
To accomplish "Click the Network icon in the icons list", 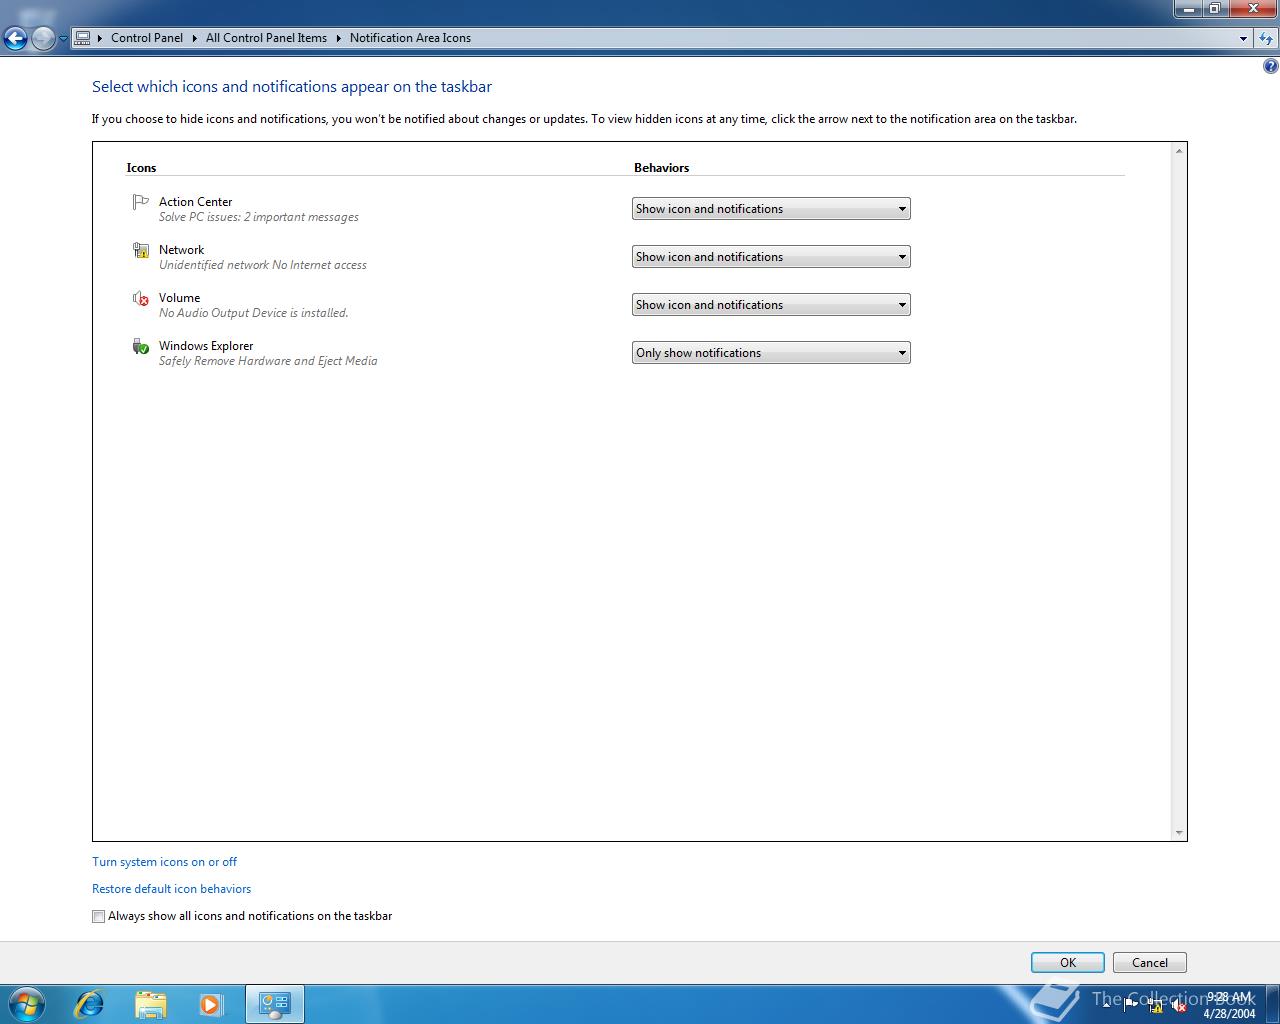I will tap(141, 250).
